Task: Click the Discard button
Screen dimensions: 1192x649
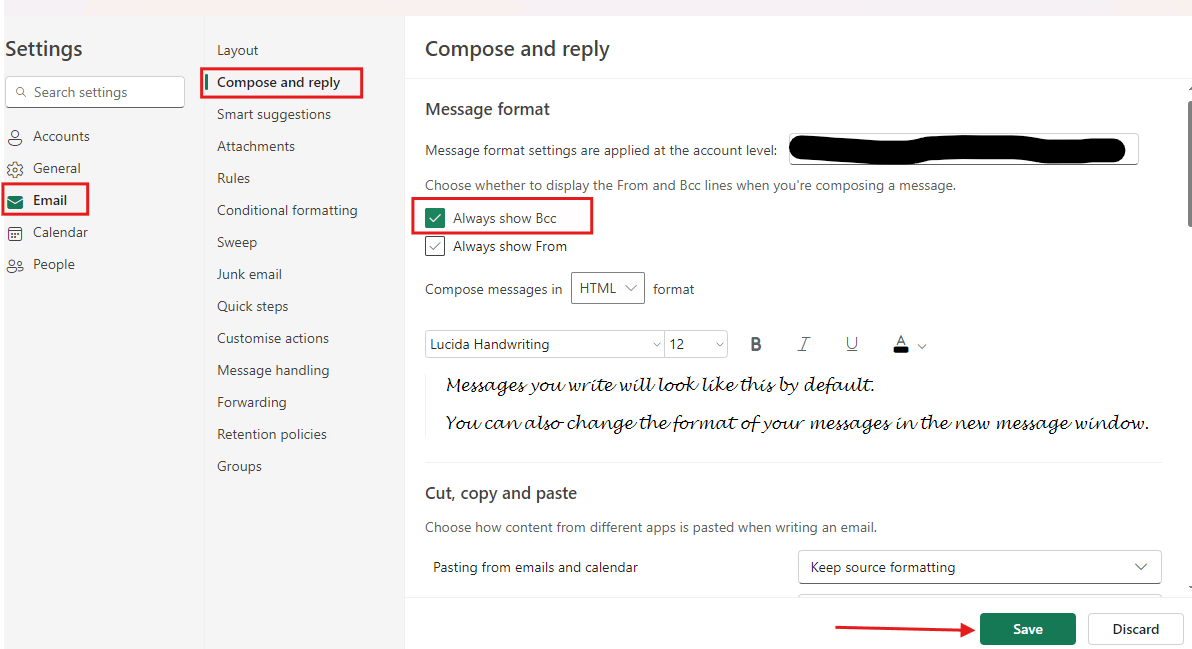Action: coord(1136,628)
